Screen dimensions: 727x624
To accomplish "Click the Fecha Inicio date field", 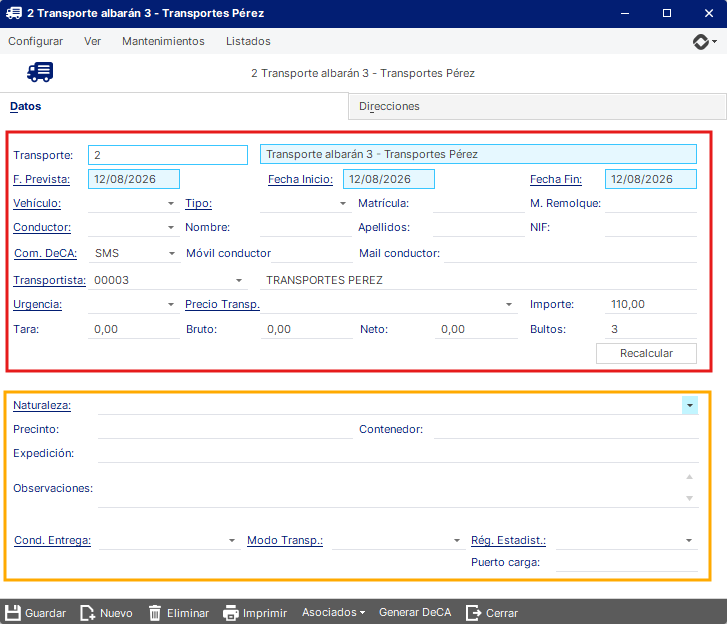I will (x=389, y=179).
